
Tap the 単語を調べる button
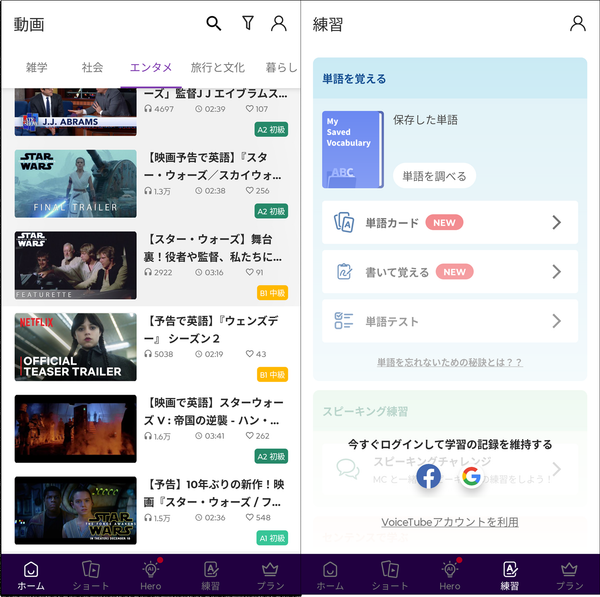(434, 176)
